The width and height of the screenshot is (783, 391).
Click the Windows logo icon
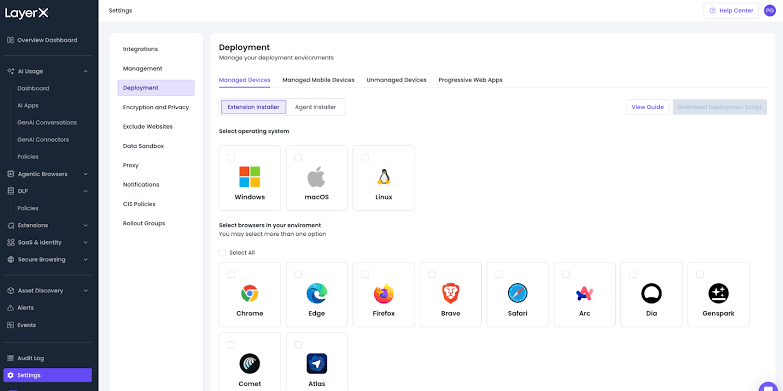(250, 177)
